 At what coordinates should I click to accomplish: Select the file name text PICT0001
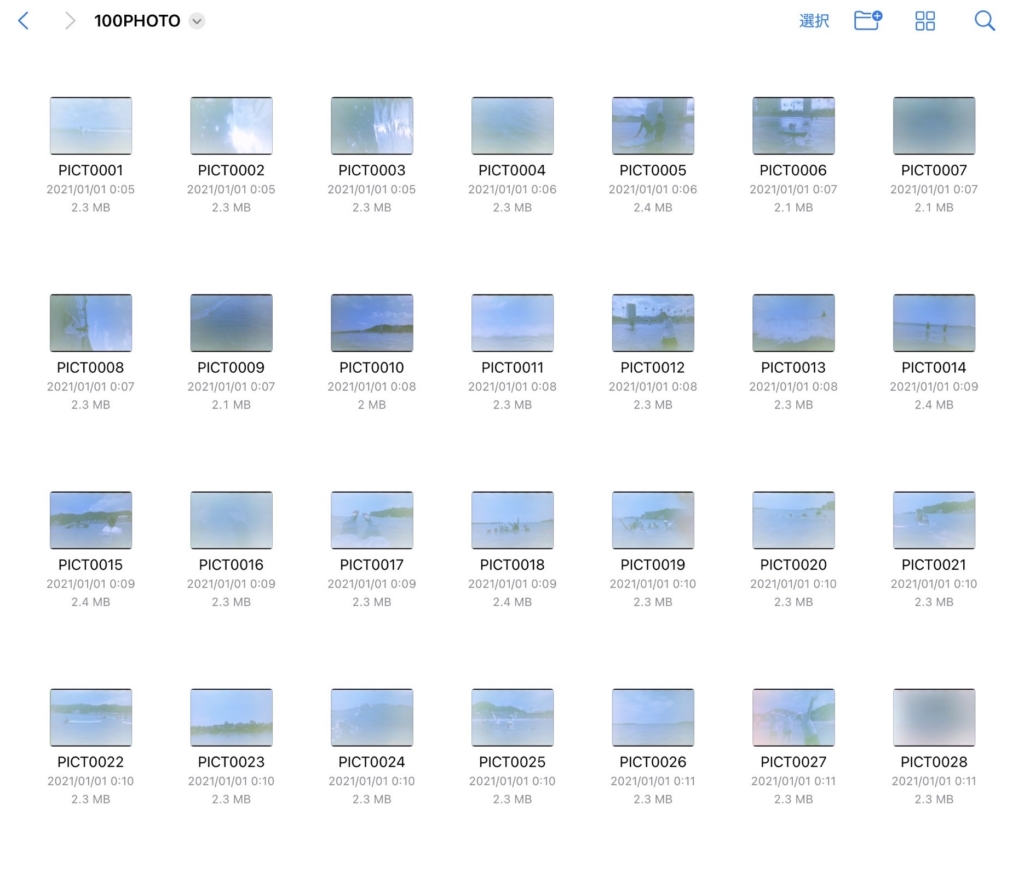[x=91, y=170]
